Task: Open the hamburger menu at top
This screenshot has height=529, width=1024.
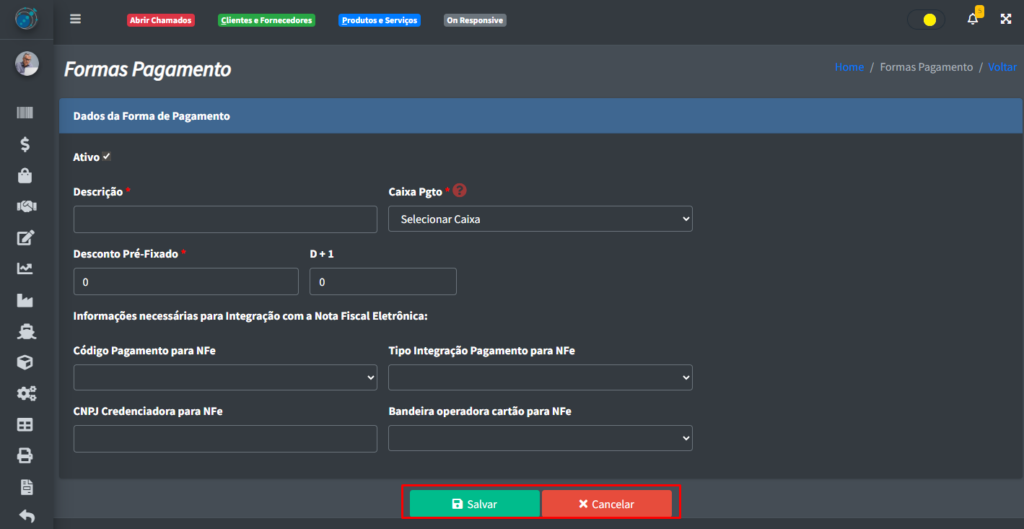Action: [76, 19]
